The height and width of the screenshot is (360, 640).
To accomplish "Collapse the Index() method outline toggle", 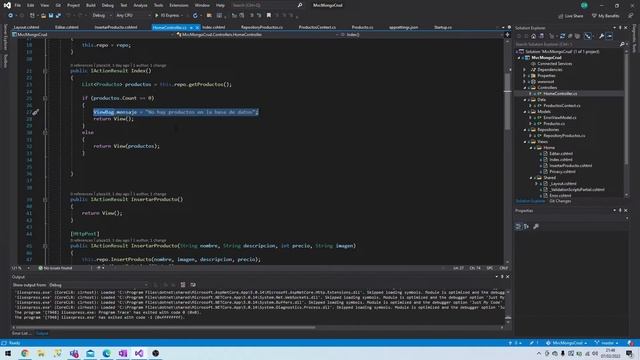I will coord(45,71).
